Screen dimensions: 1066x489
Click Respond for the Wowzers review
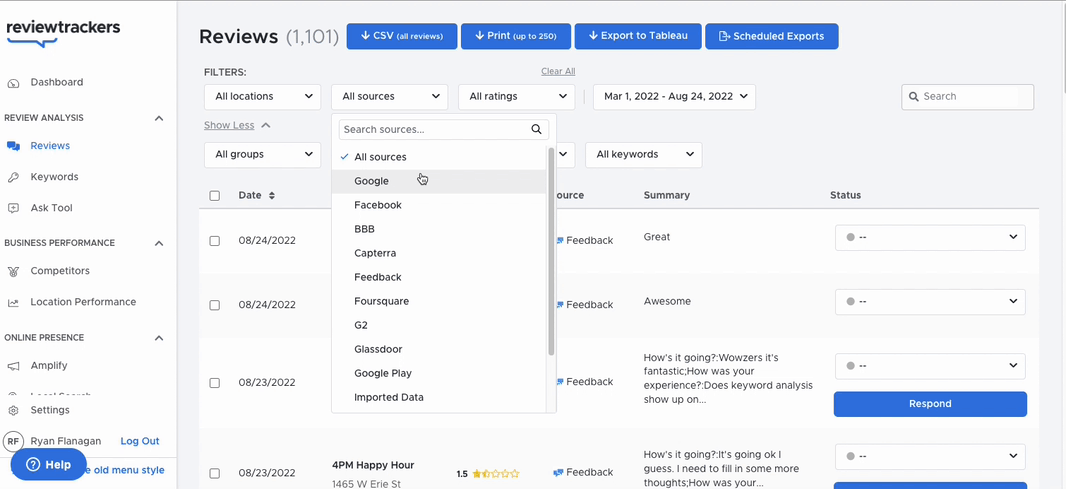[930, 404]
